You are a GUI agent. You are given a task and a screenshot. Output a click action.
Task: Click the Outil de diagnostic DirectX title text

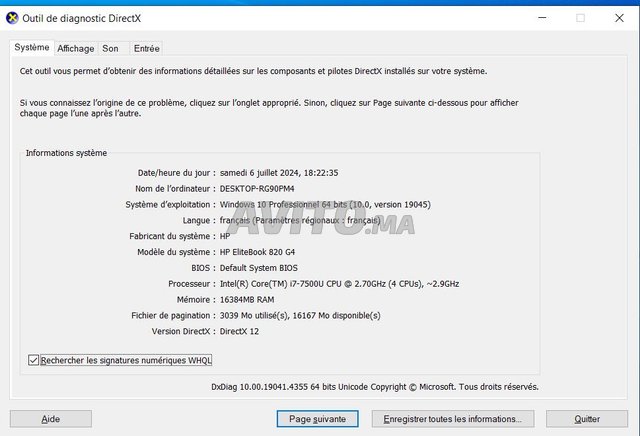[x=77, y=17]
